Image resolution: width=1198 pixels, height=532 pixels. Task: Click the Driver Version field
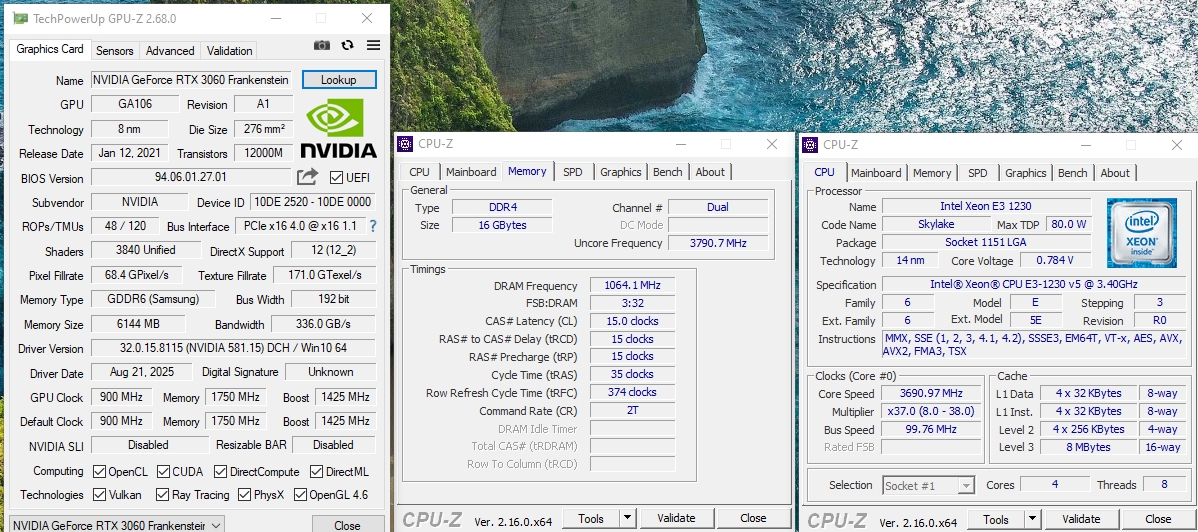(233, 348)
